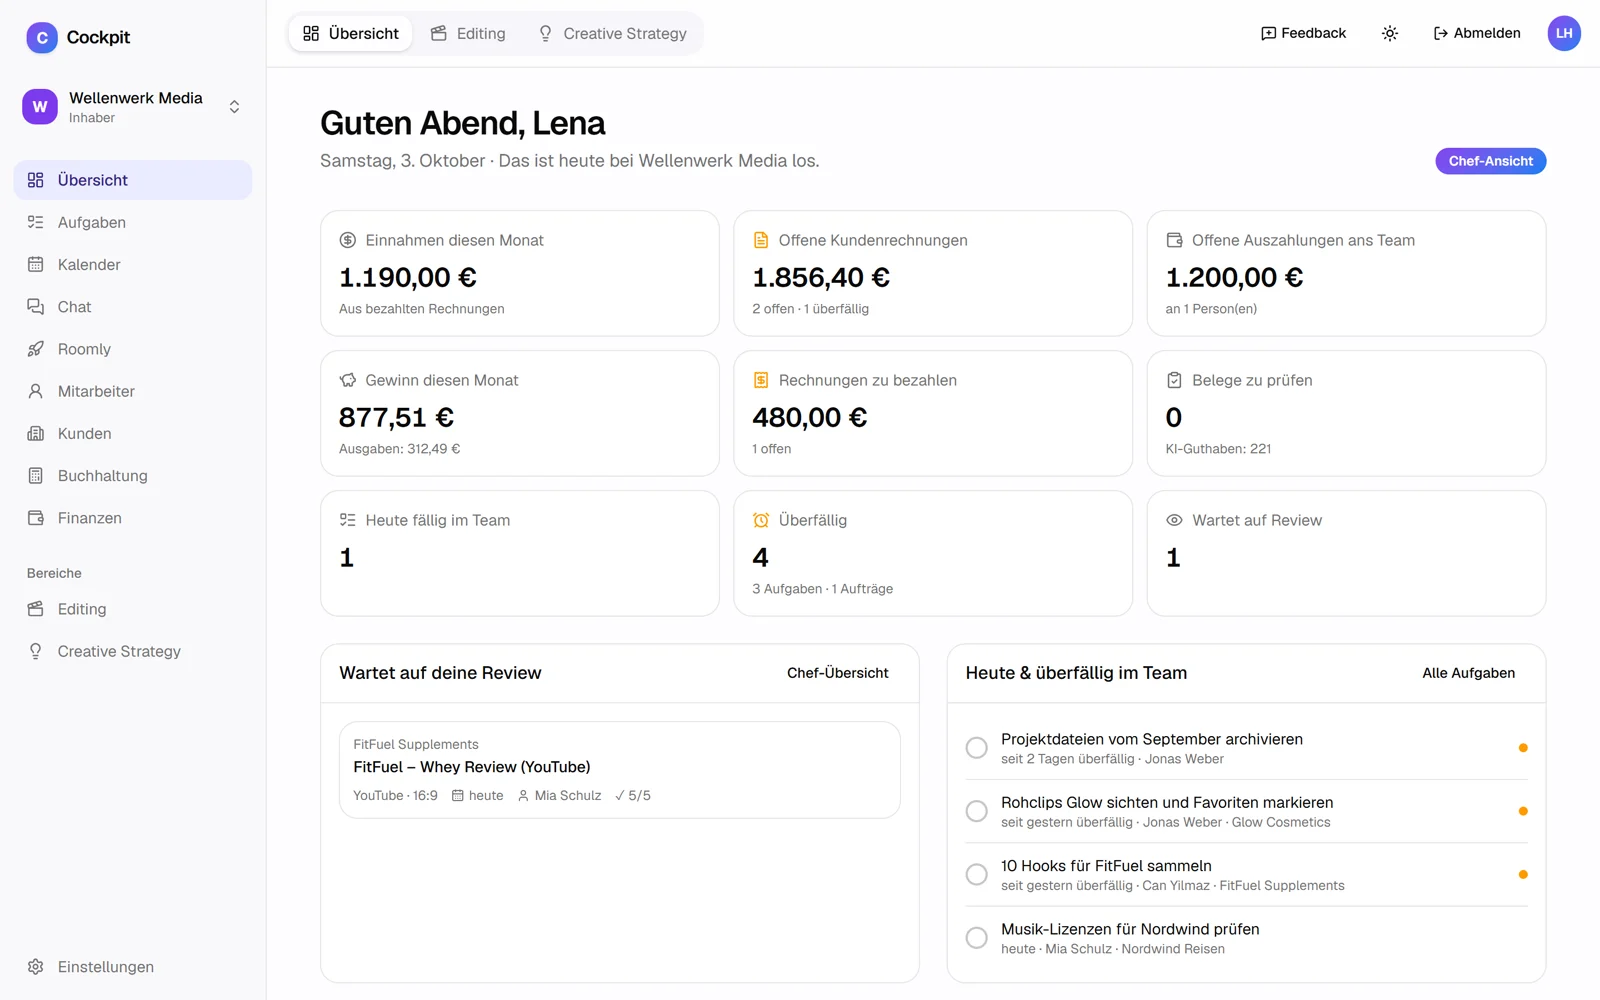
Task: Mark 'Projektdateien vom September archivieren' done
Action: [x=977, y=748]
